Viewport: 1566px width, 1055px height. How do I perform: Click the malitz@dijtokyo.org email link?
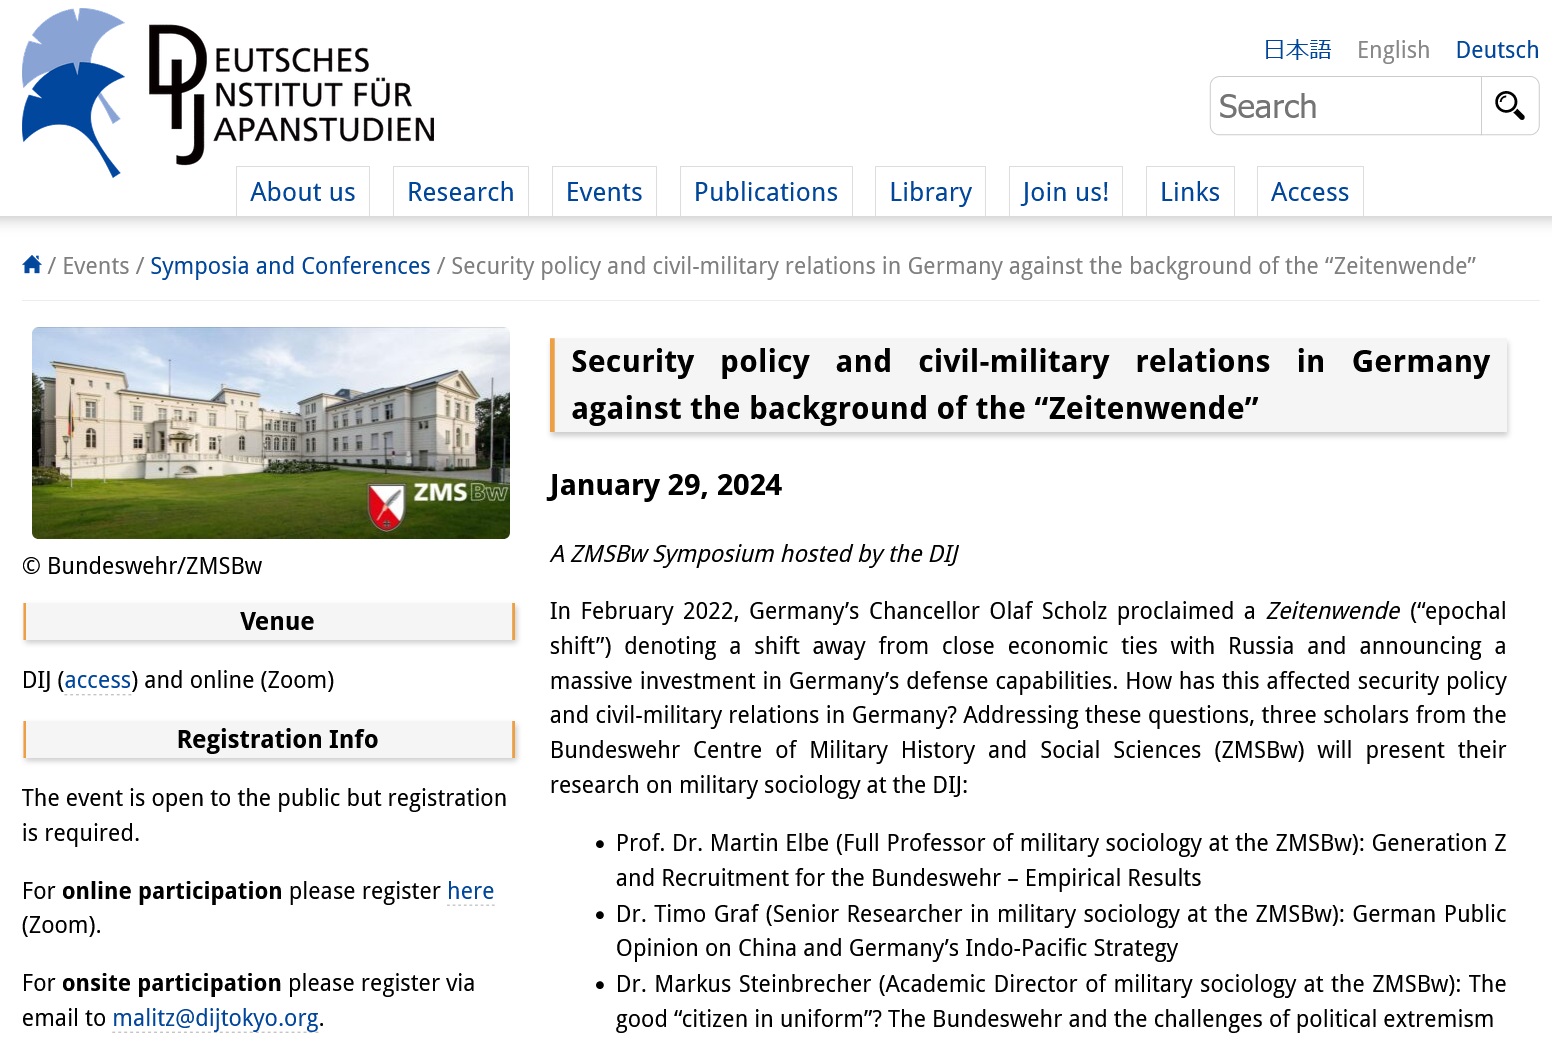click(x=215, y=1018)
